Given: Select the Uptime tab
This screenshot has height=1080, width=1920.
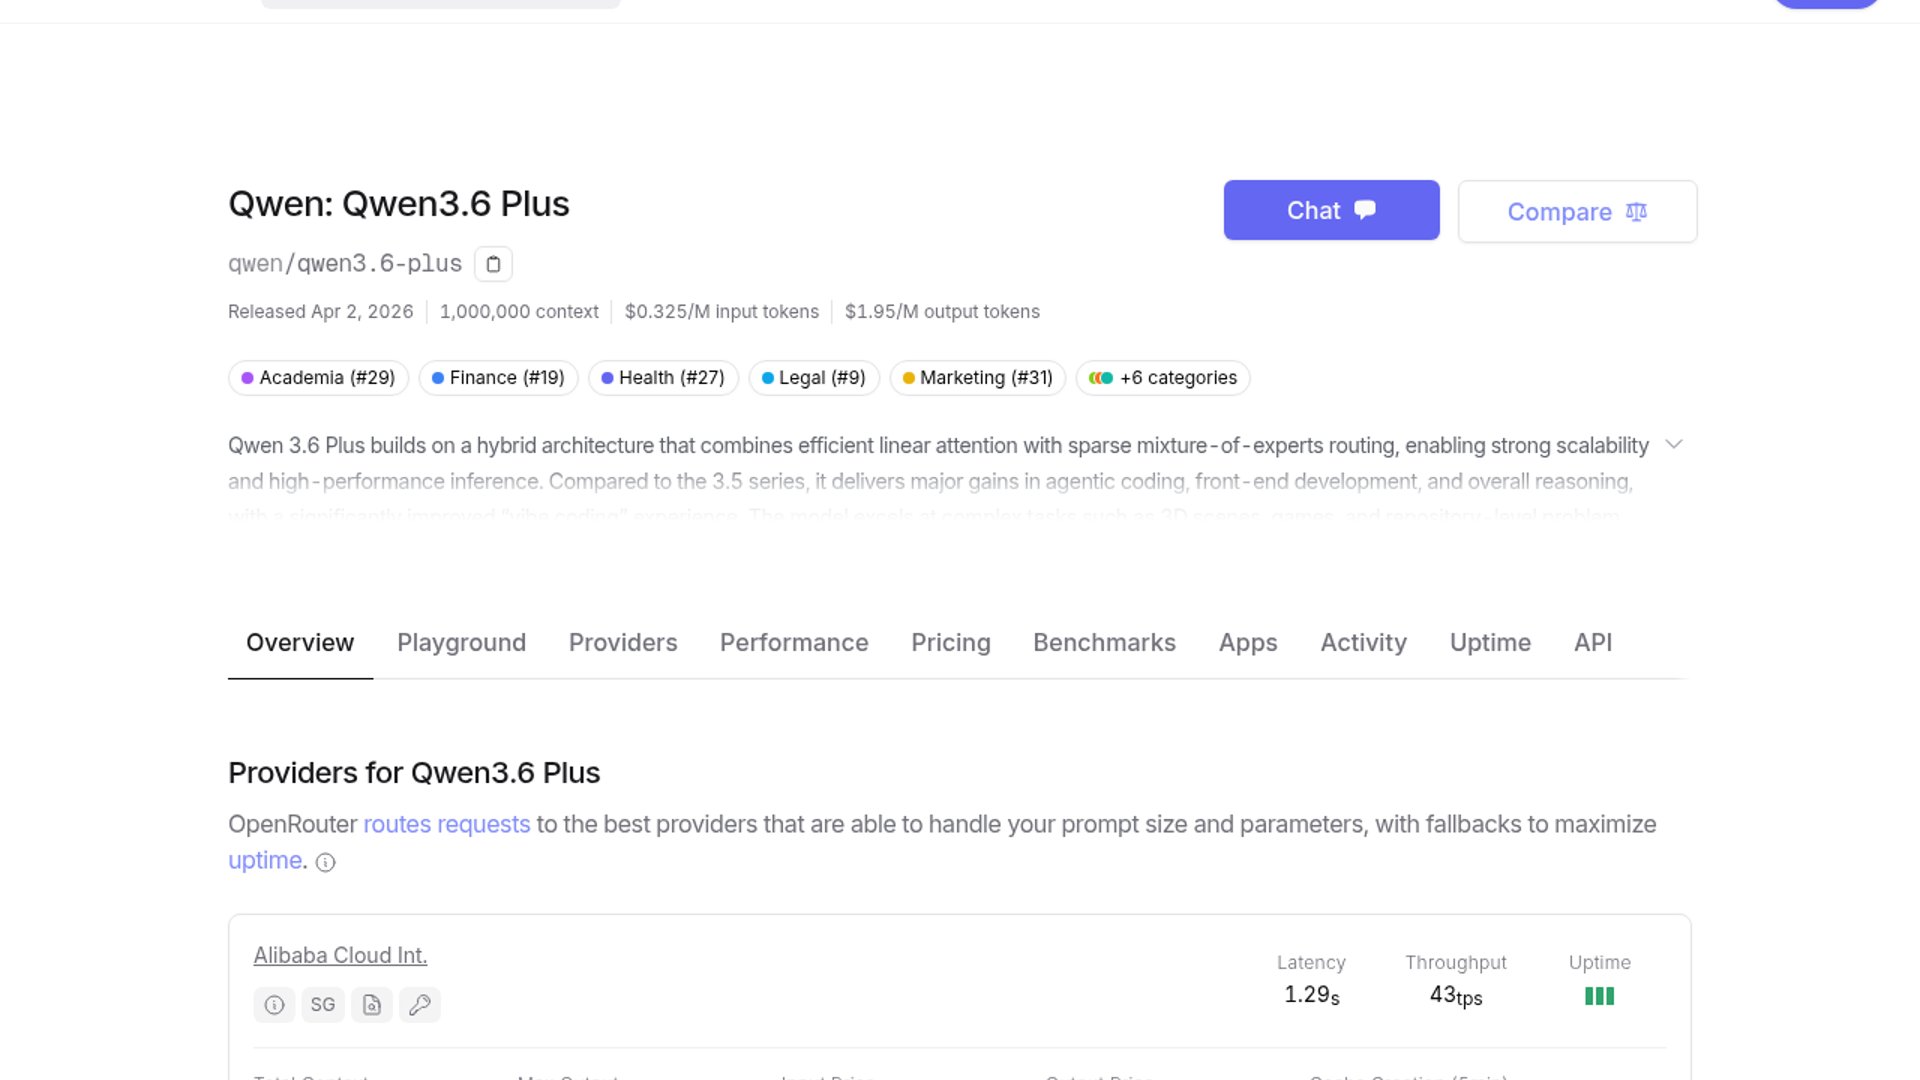Looking at the screenshot, I should (x=1490, y=643).
